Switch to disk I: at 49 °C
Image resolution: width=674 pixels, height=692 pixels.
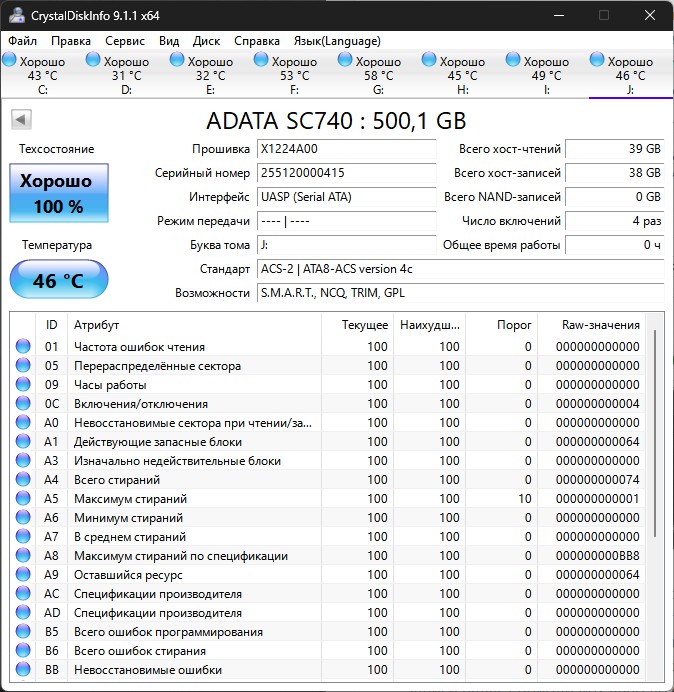(546, 74)
